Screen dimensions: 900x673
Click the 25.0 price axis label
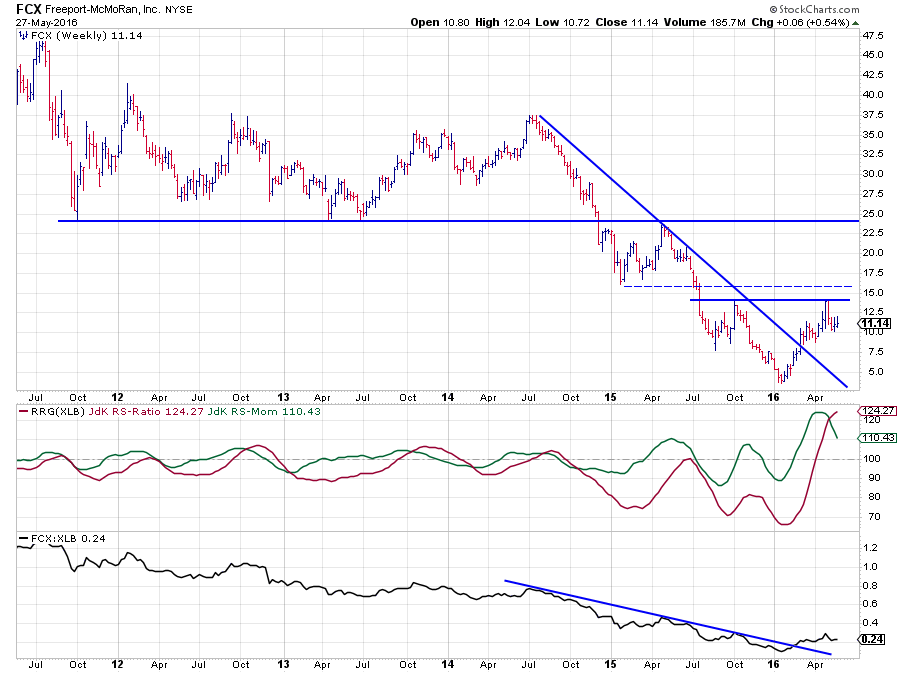[873, 213]
